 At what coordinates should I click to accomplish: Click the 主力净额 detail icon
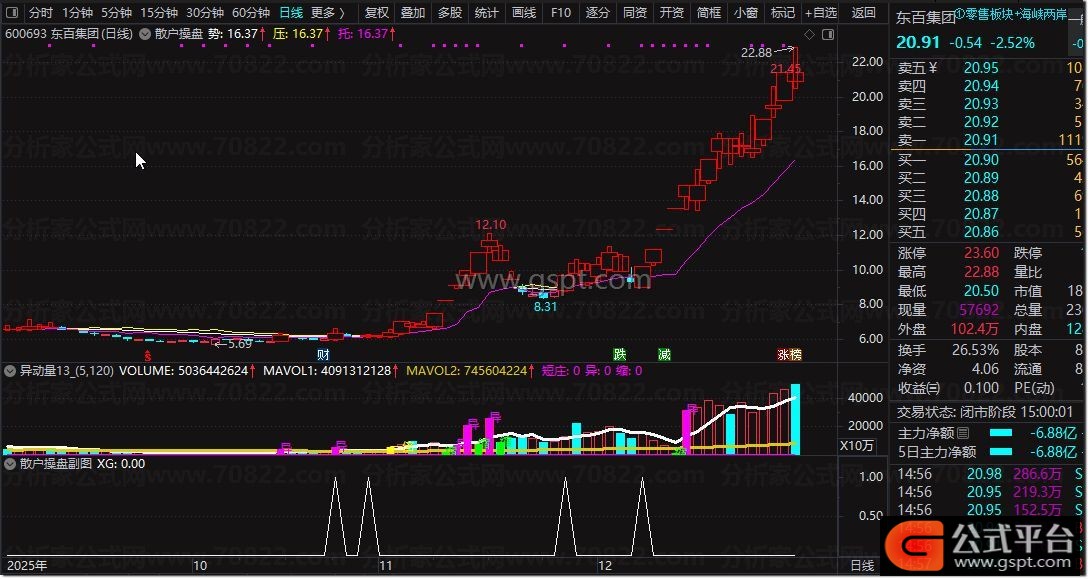pyautogui.click(x=963, y=433)
